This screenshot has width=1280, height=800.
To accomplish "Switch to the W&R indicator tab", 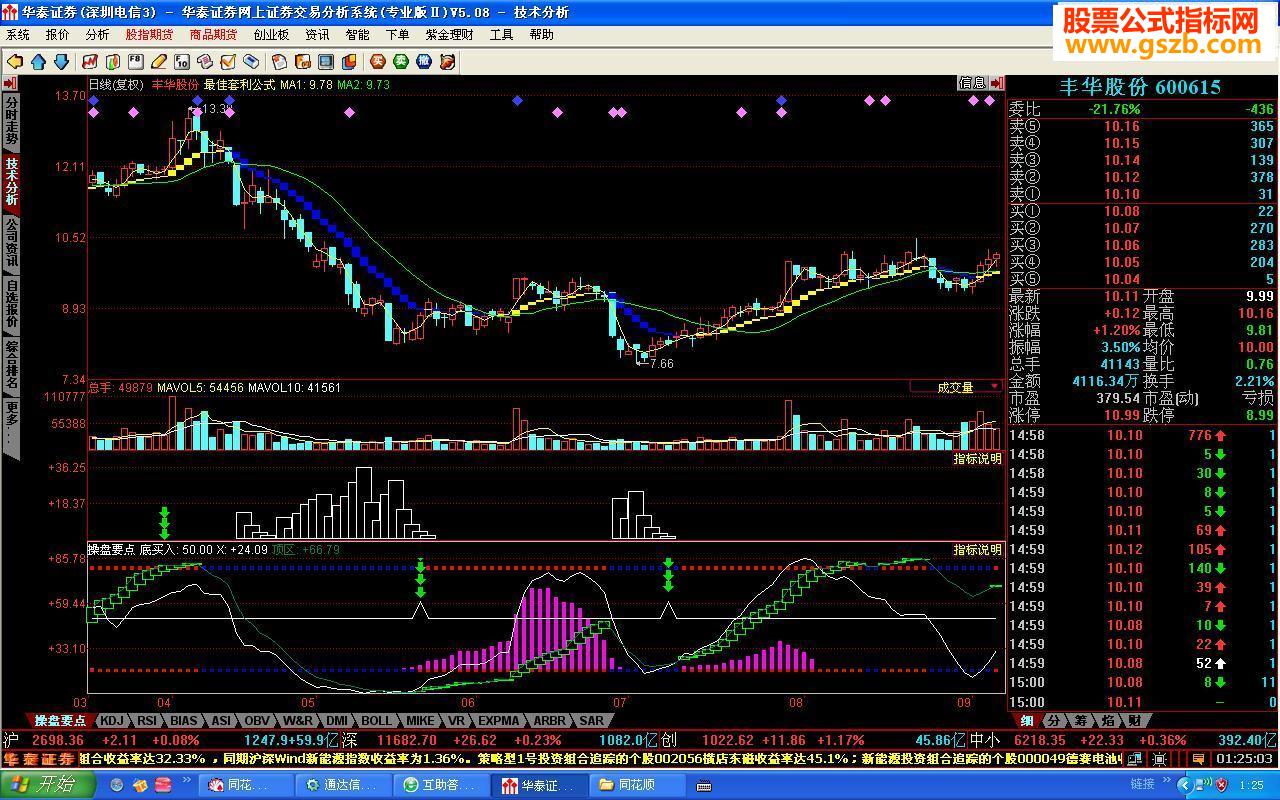I will pyautogui.click(x=298, y=720).
